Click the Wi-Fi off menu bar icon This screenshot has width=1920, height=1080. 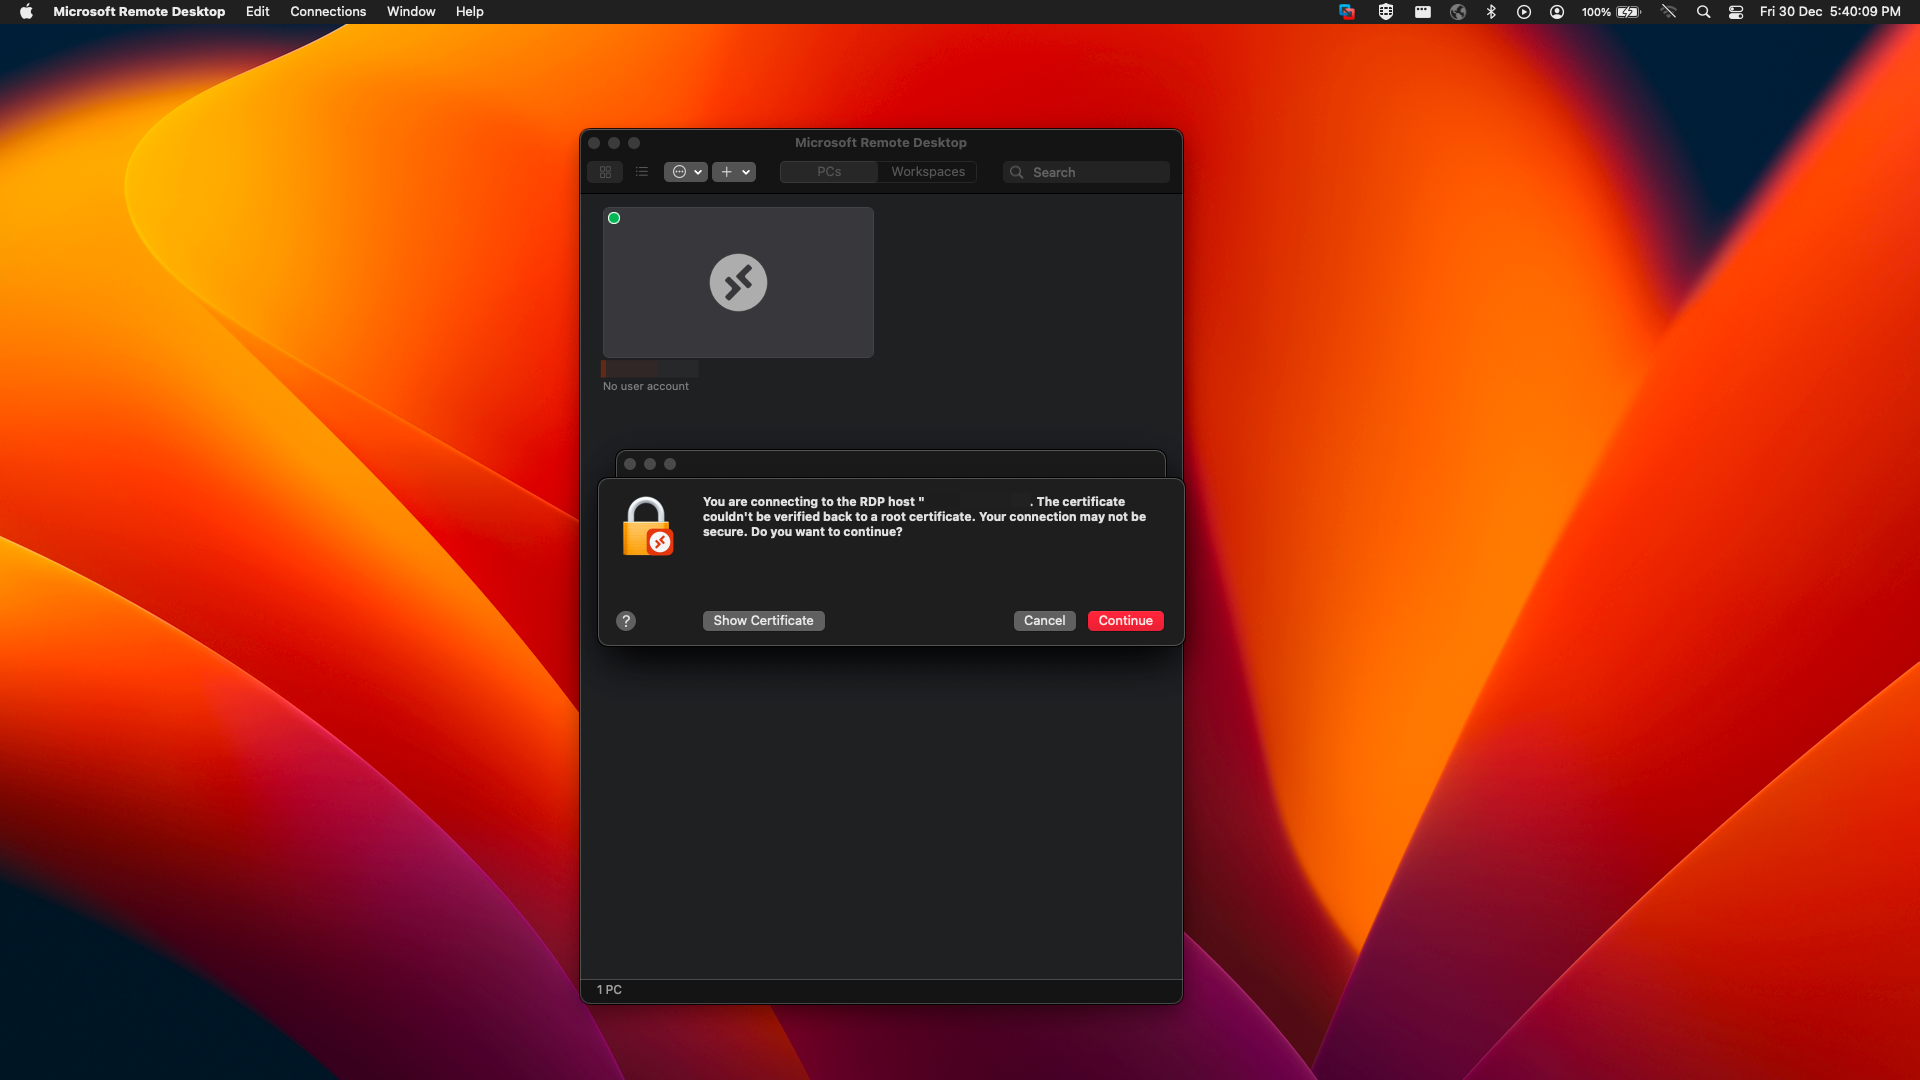coord(1668,12)
